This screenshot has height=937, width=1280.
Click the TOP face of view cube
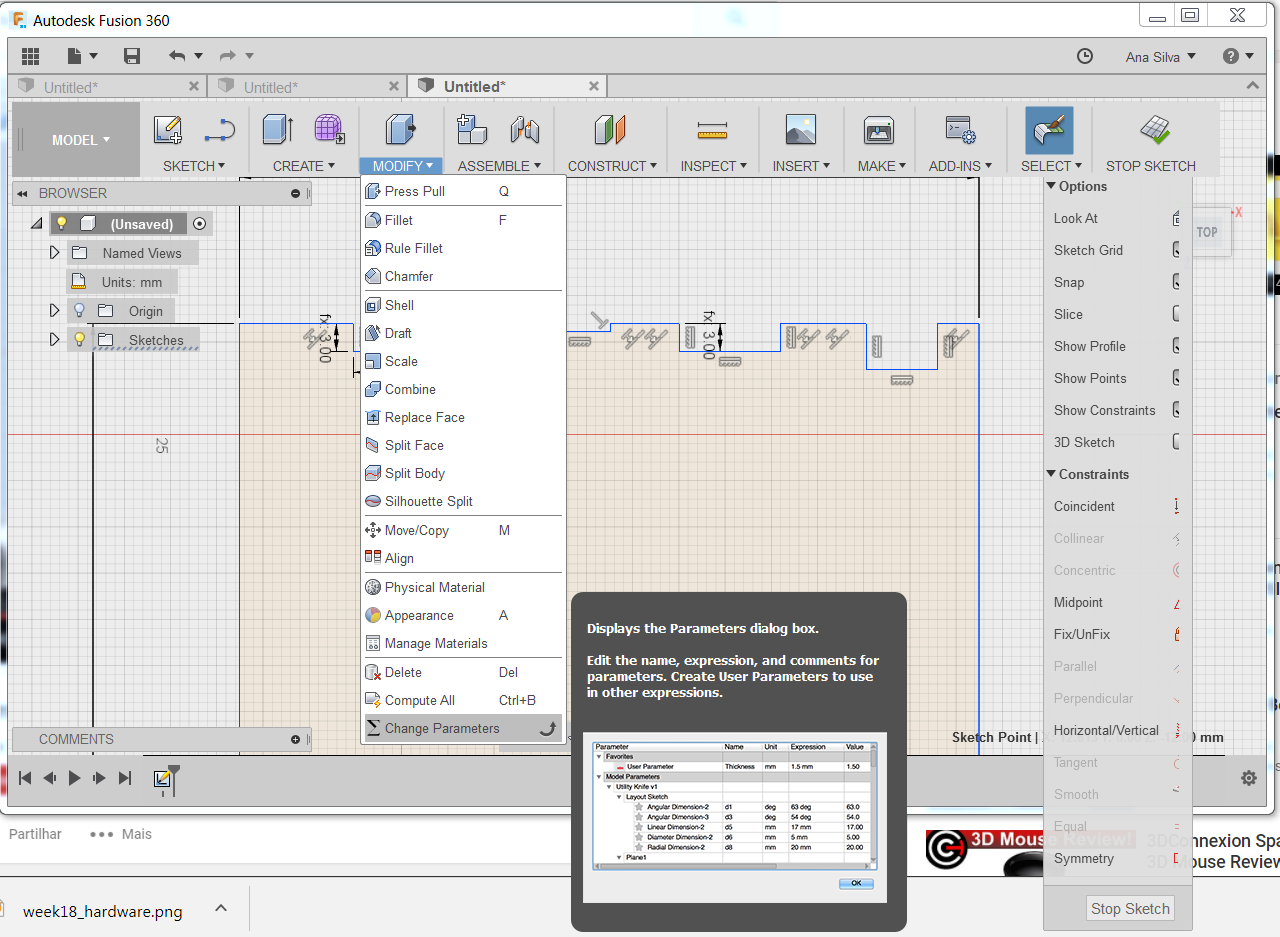(1207, 232)
